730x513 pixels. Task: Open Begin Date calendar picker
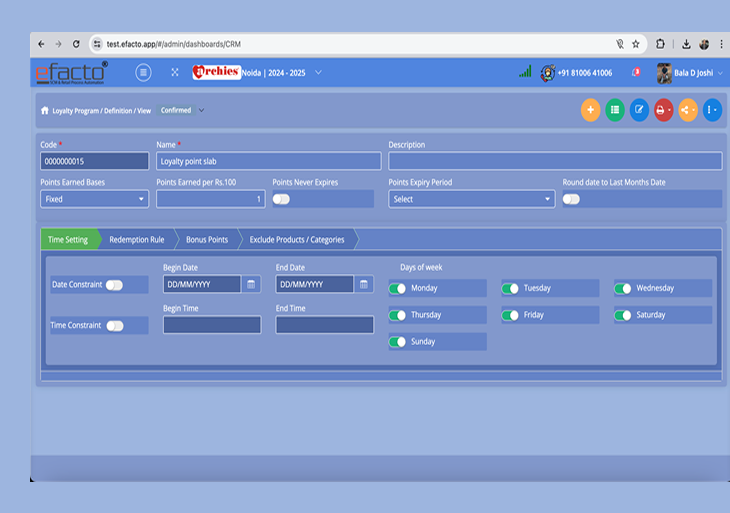251,284
